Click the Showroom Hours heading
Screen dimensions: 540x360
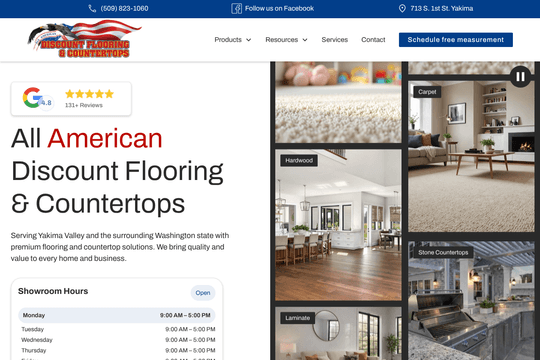(x=53, y=291)
